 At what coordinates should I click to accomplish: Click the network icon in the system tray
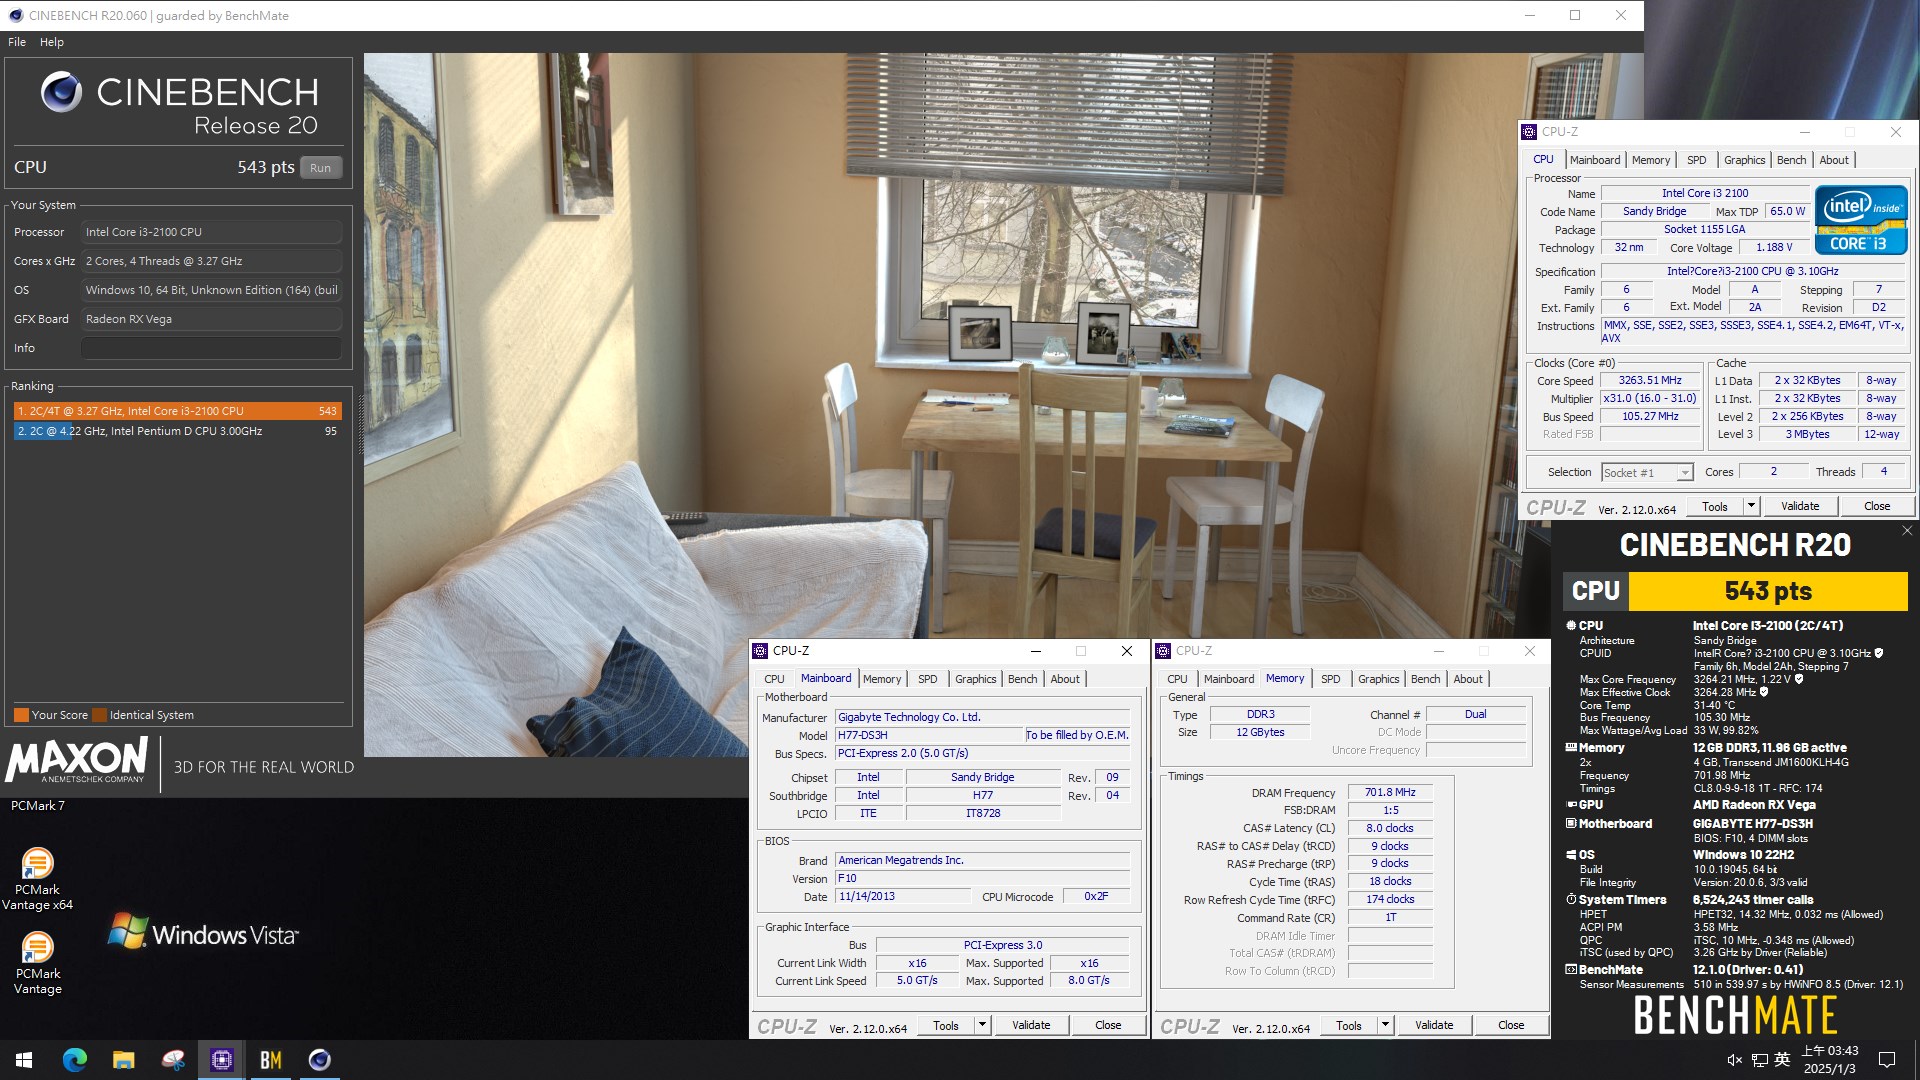pos(1760,1060)
